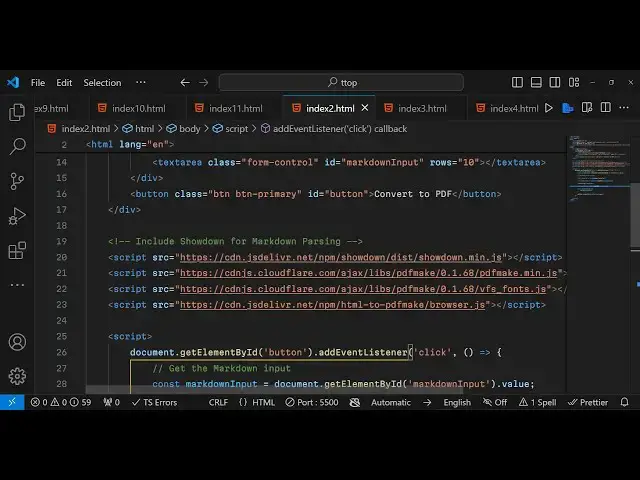Toggle primary side bar layout icon
This screenshot has height=480, width=640.
tap(517, 82)
